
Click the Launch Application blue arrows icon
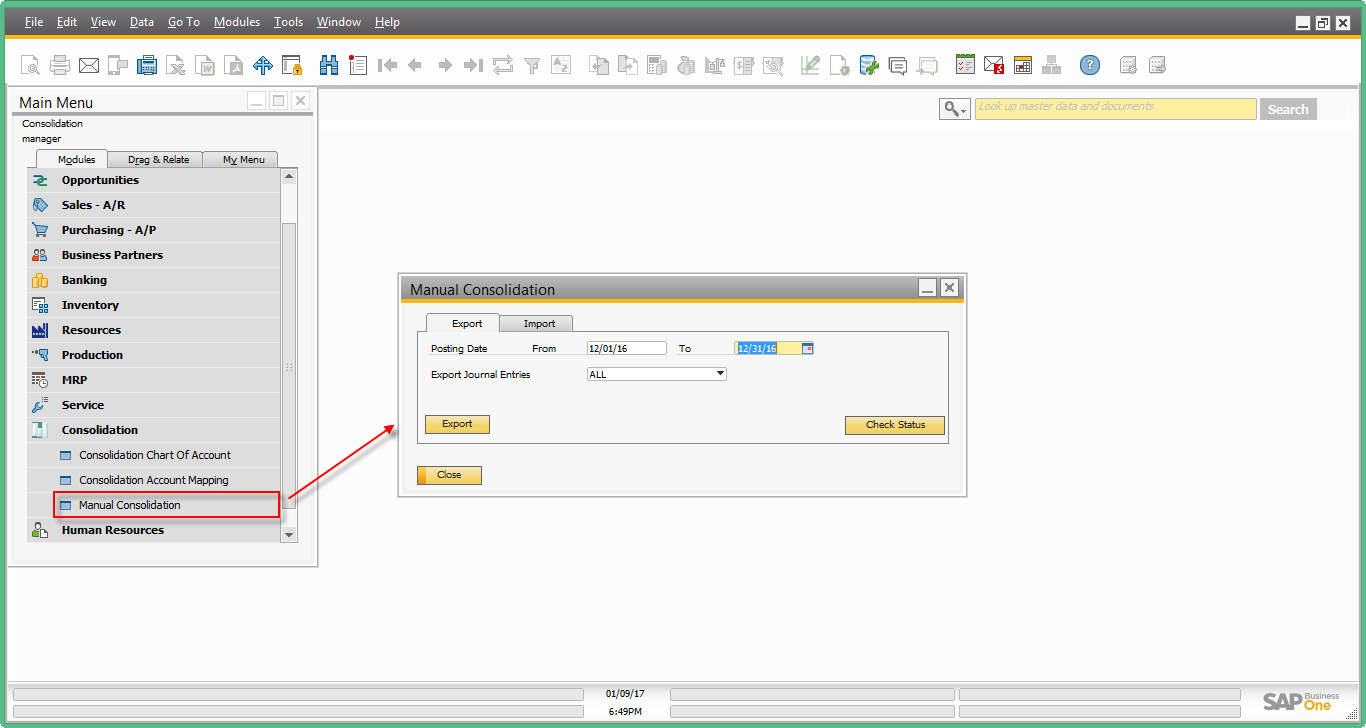click(x=263, y=66)
